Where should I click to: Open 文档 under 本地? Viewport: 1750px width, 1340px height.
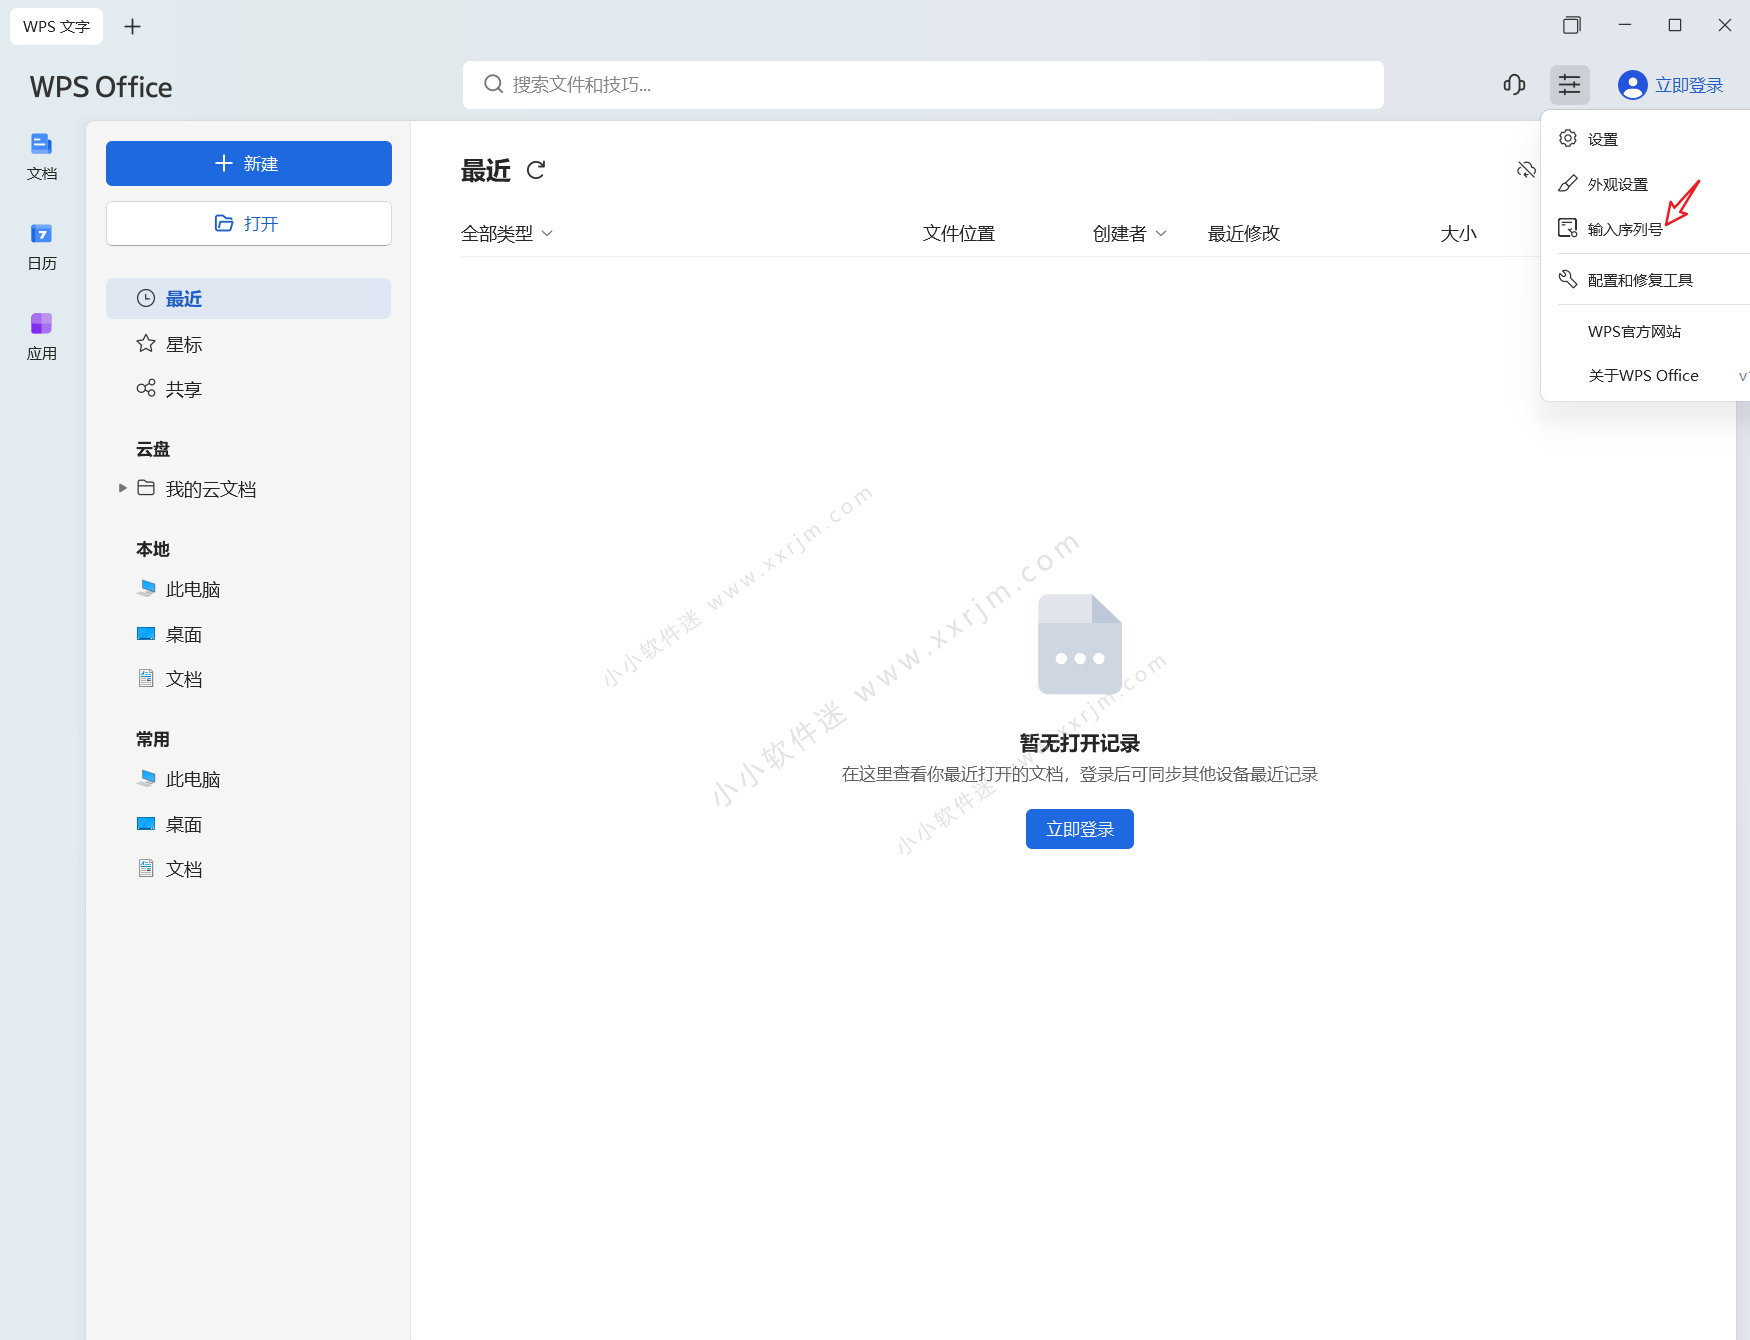click(x=248, y=679)
